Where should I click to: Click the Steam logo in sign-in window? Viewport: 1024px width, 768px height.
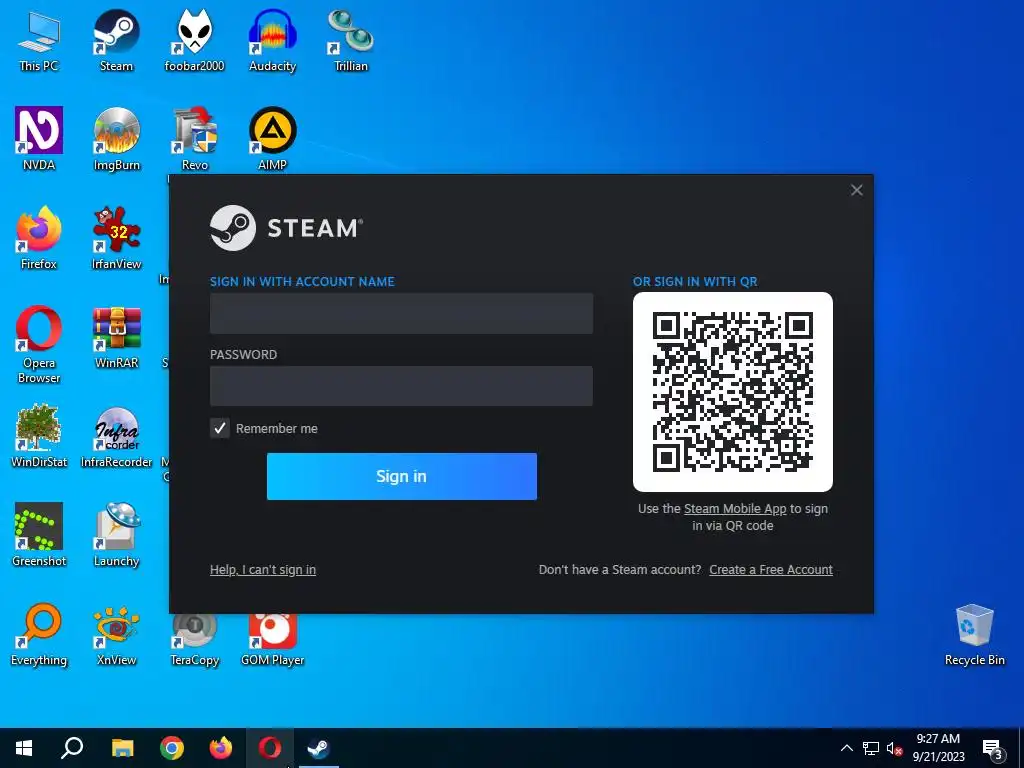click(286, 228)
